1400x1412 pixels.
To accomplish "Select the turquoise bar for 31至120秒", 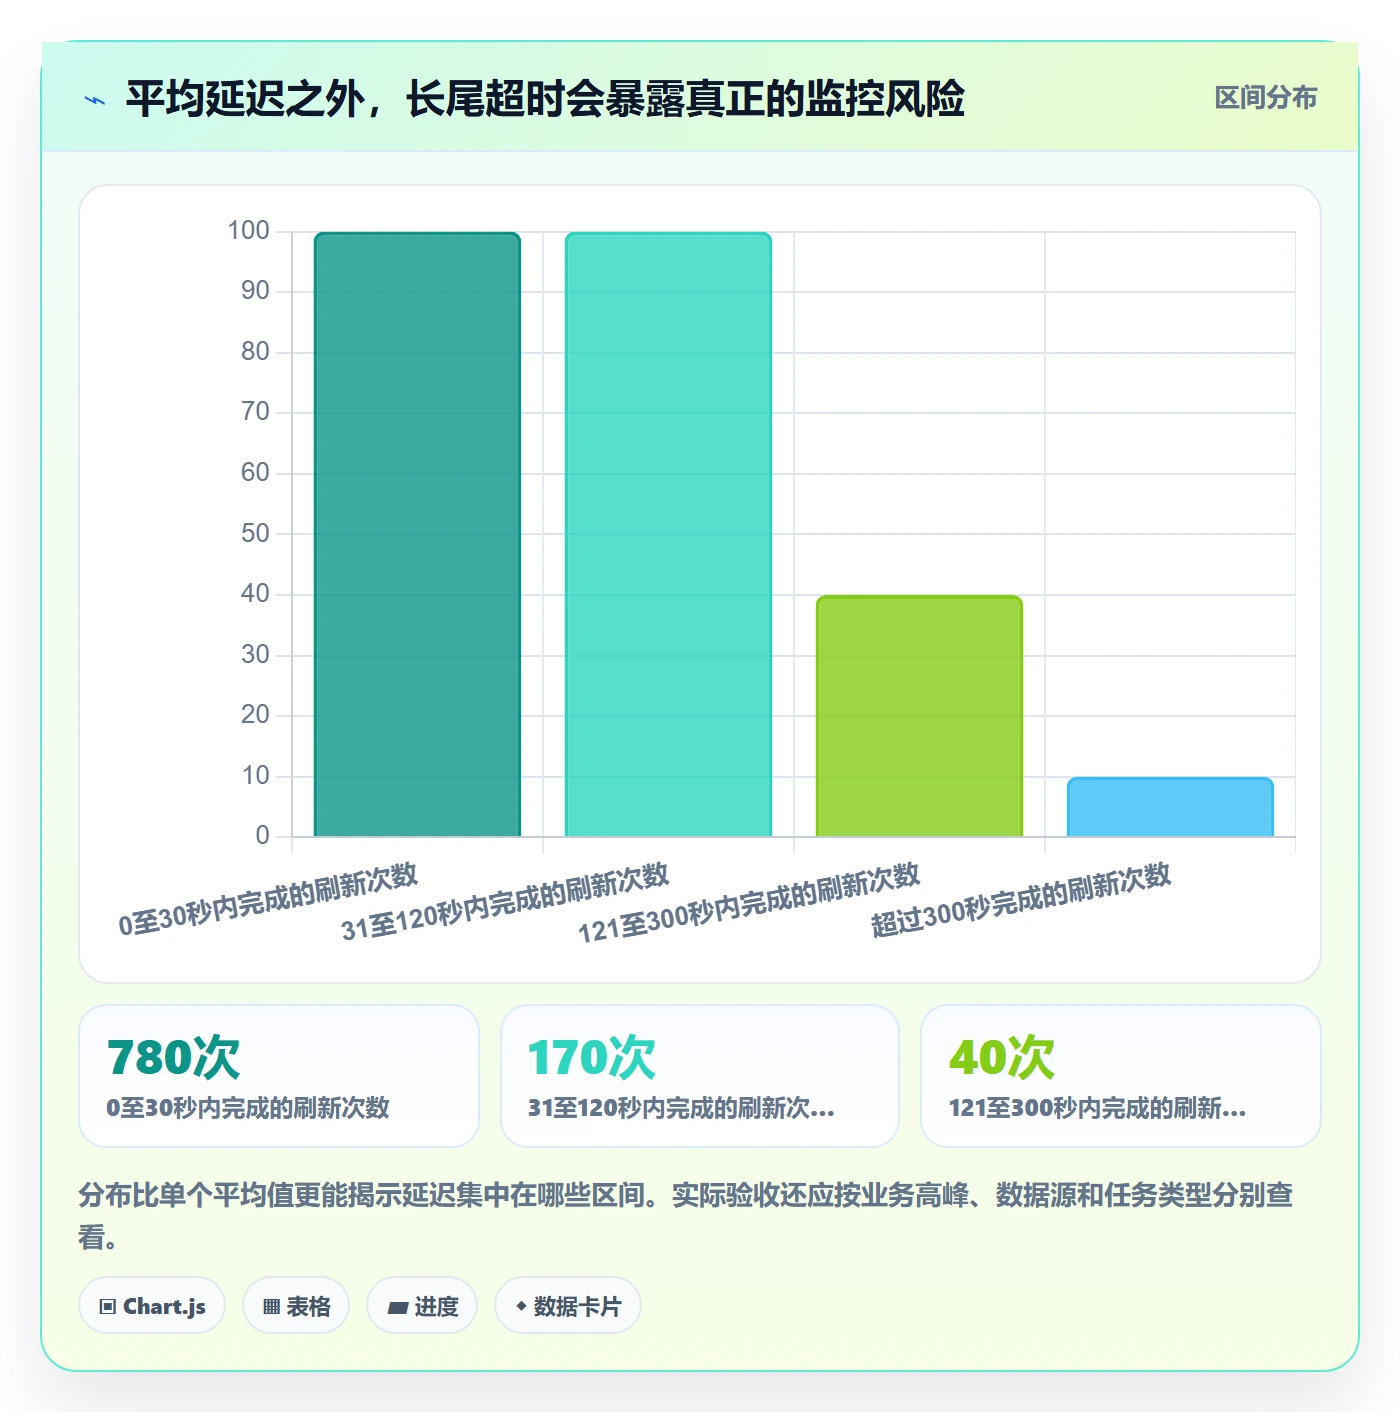I will 668,534.
